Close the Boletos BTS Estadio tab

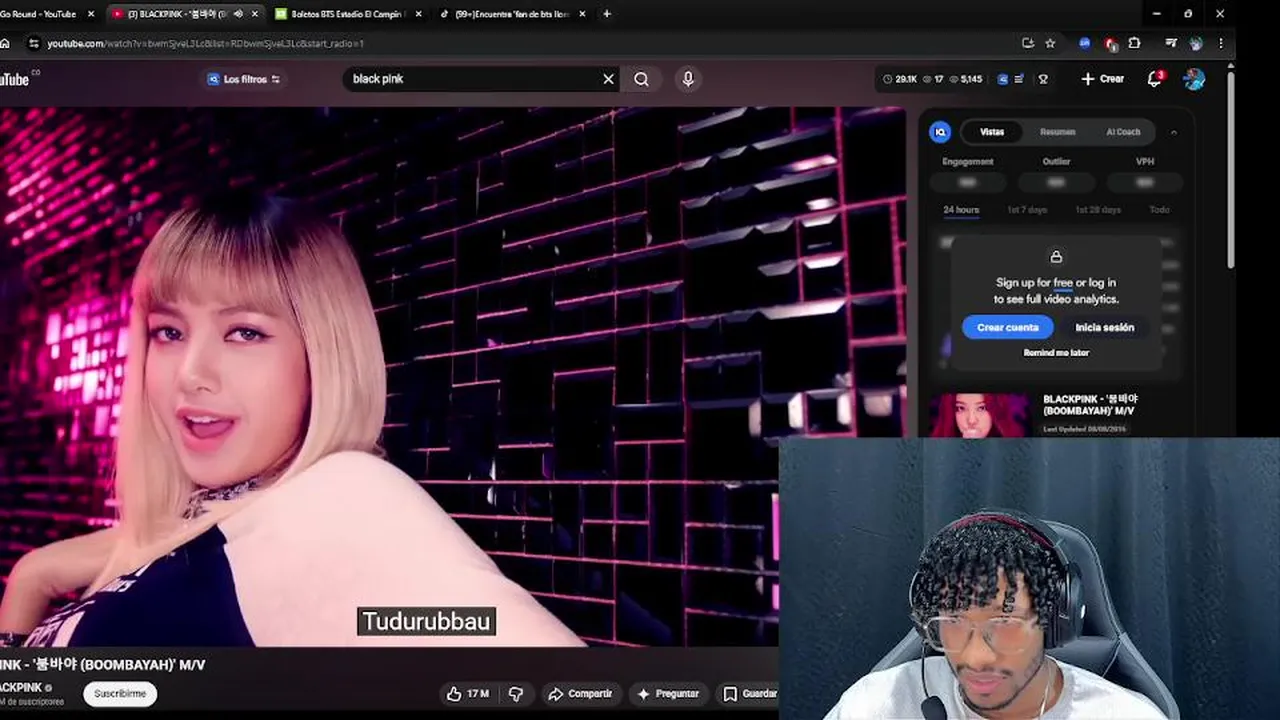418,14
